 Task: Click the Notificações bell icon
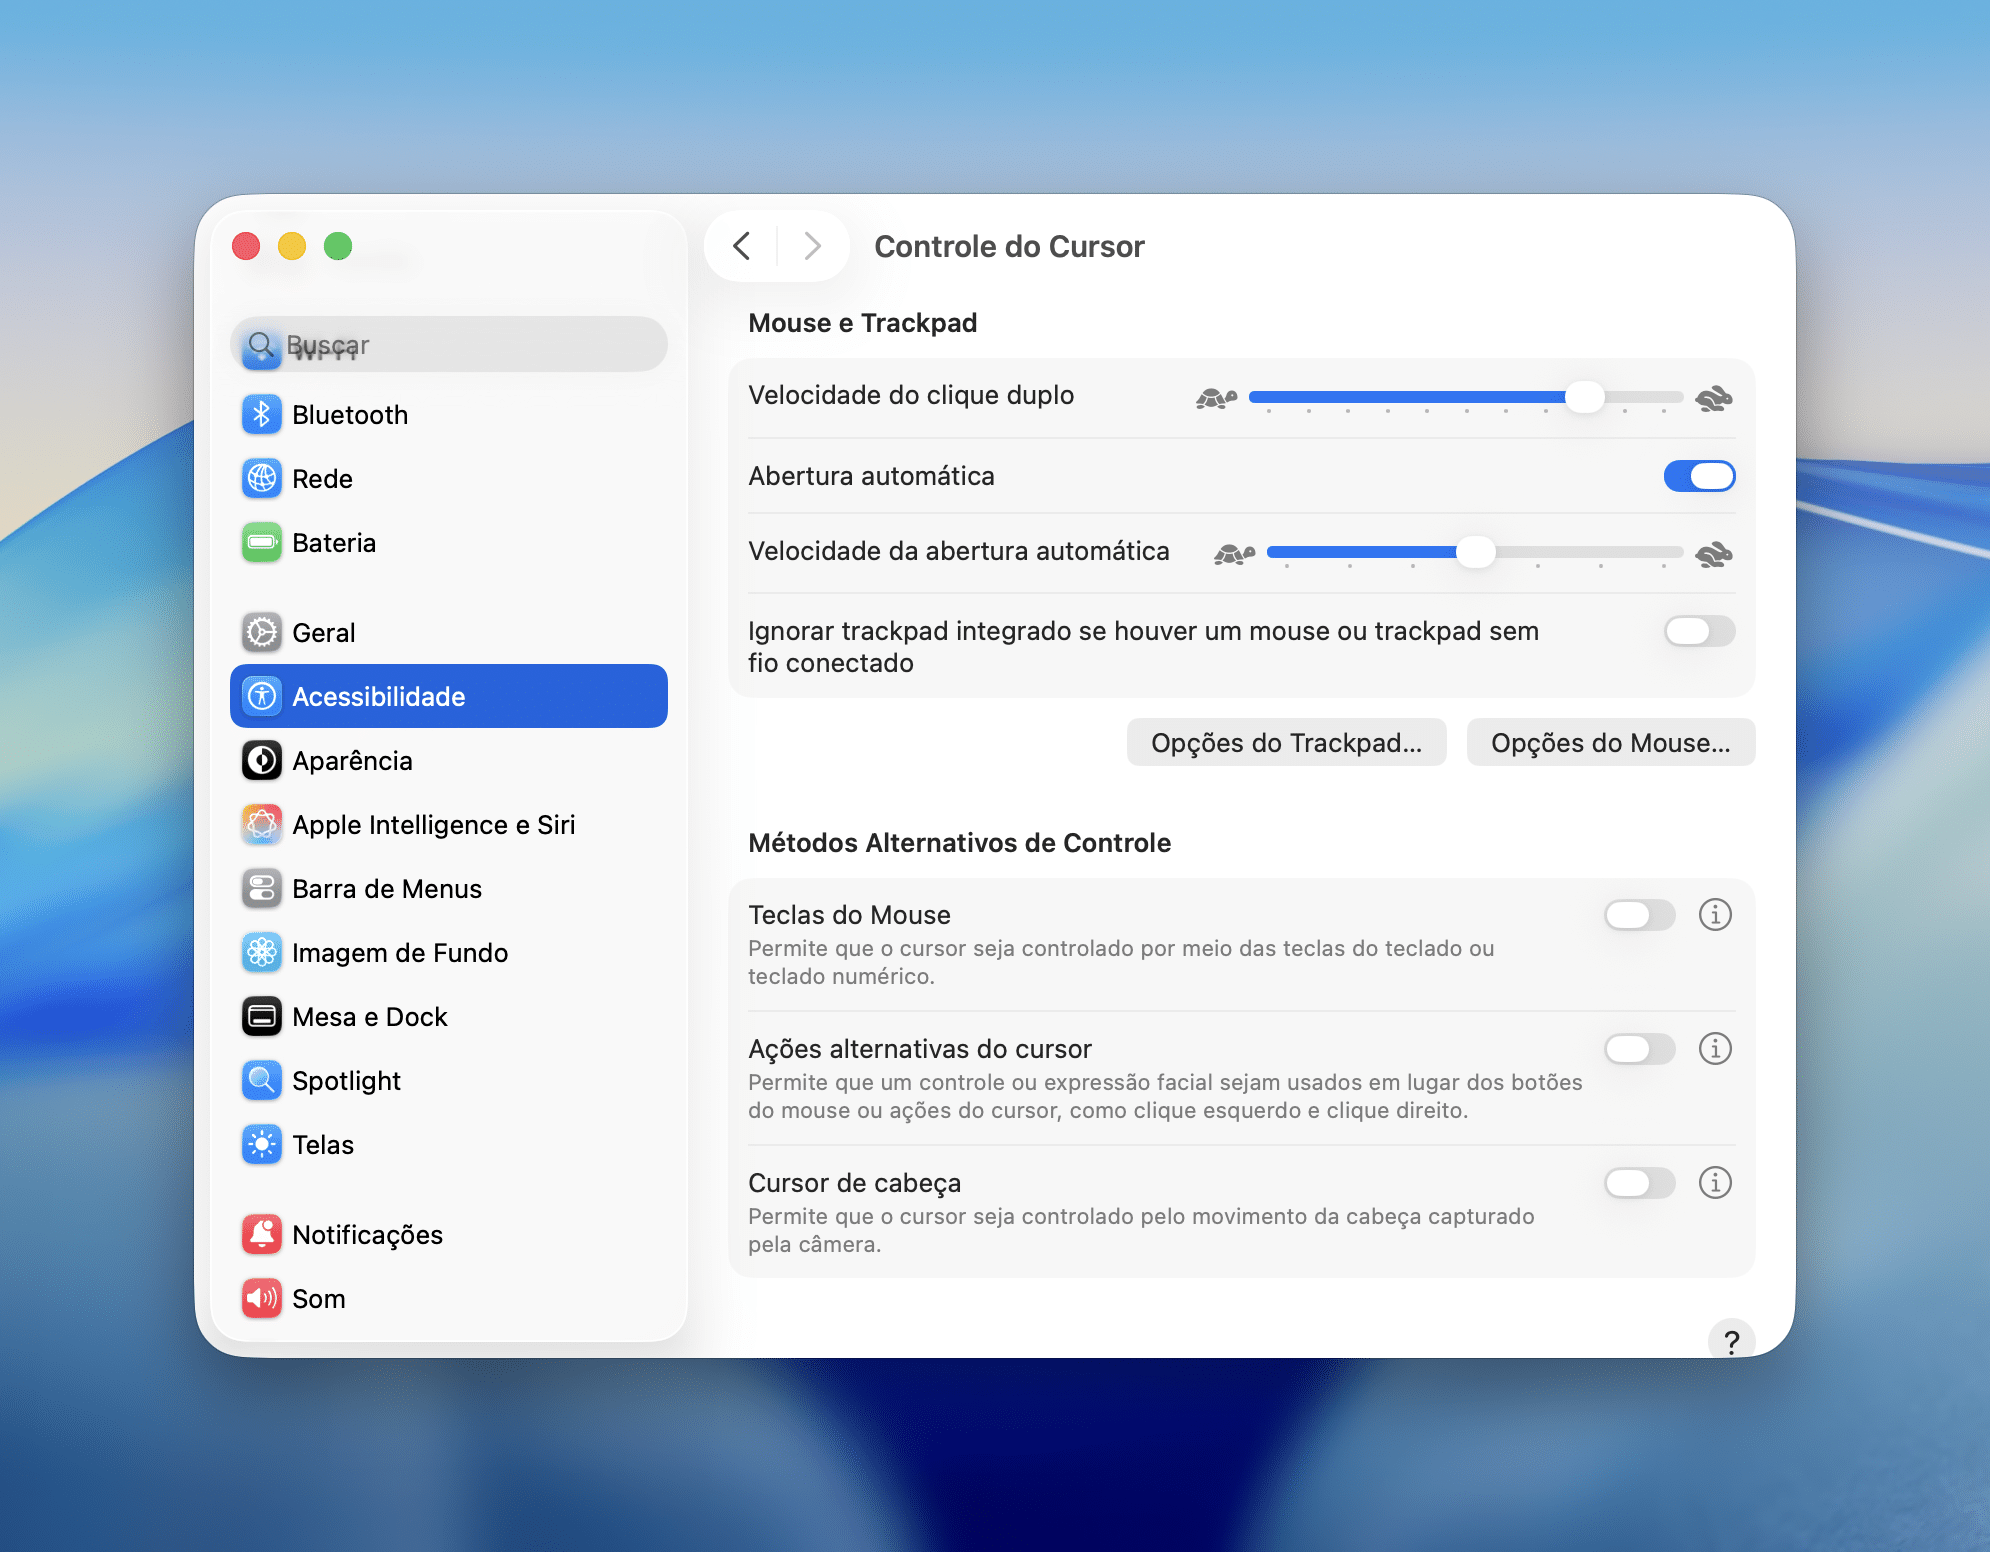(262, 1235)
